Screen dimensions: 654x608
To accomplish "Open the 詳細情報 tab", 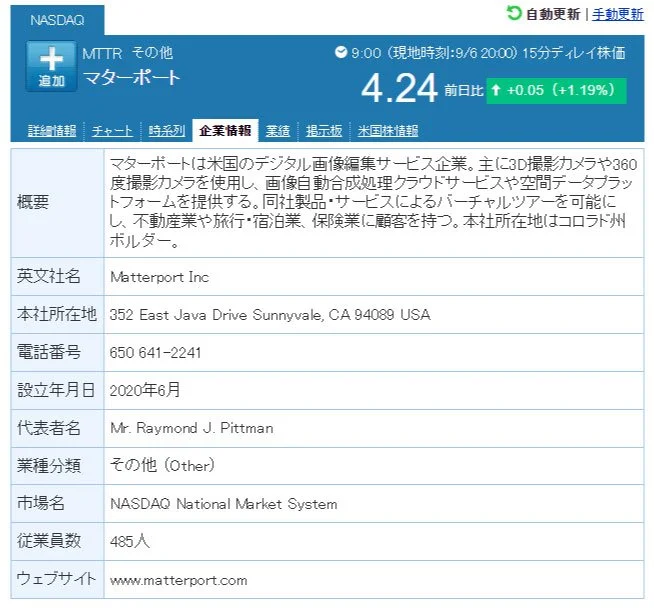I will [52, 131].
